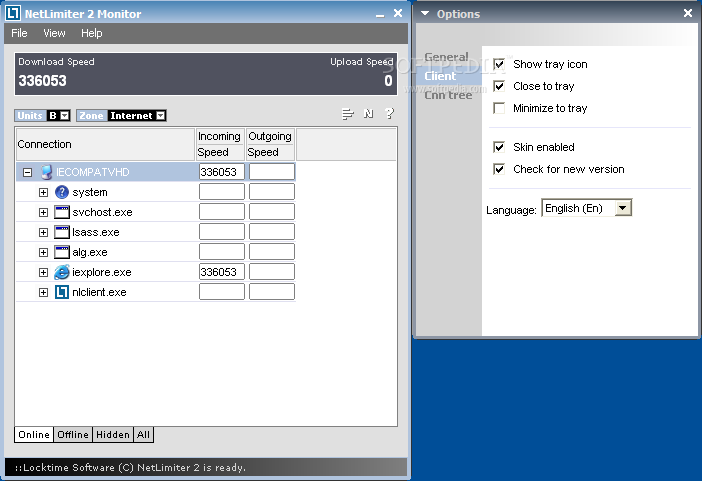
Task: Expand the svchost.exe tree node
Action: coord(43,212)
